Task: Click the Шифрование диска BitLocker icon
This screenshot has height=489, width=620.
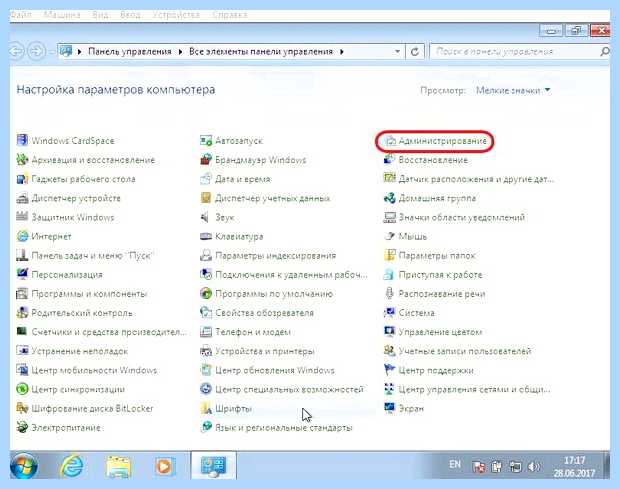Action: click(22, 408)
